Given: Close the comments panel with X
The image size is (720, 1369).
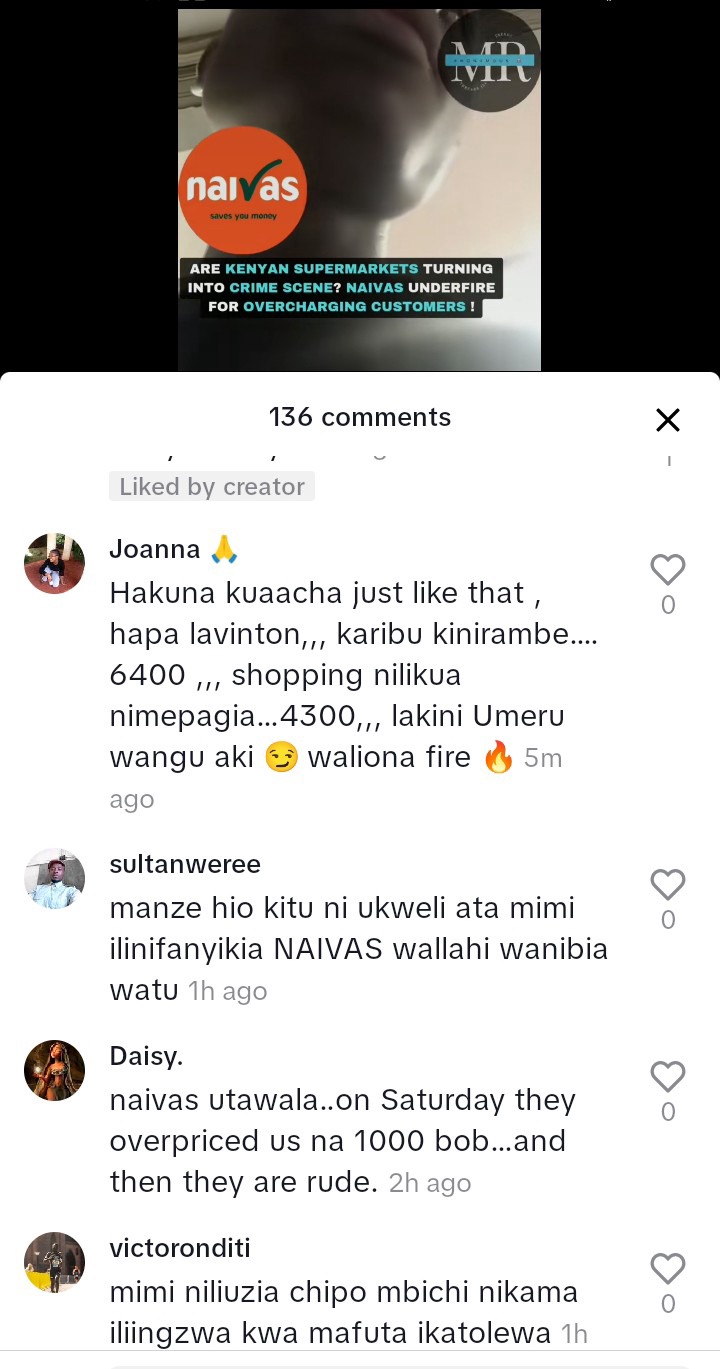Looking at the screenshot, I should click(x=668, y=420).
